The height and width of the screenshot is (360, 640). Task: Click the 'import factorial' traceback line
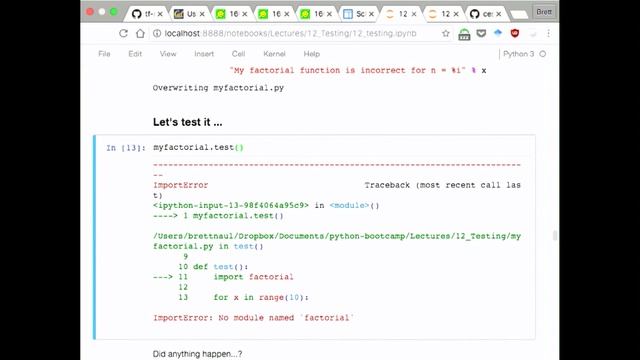[253, 277]
